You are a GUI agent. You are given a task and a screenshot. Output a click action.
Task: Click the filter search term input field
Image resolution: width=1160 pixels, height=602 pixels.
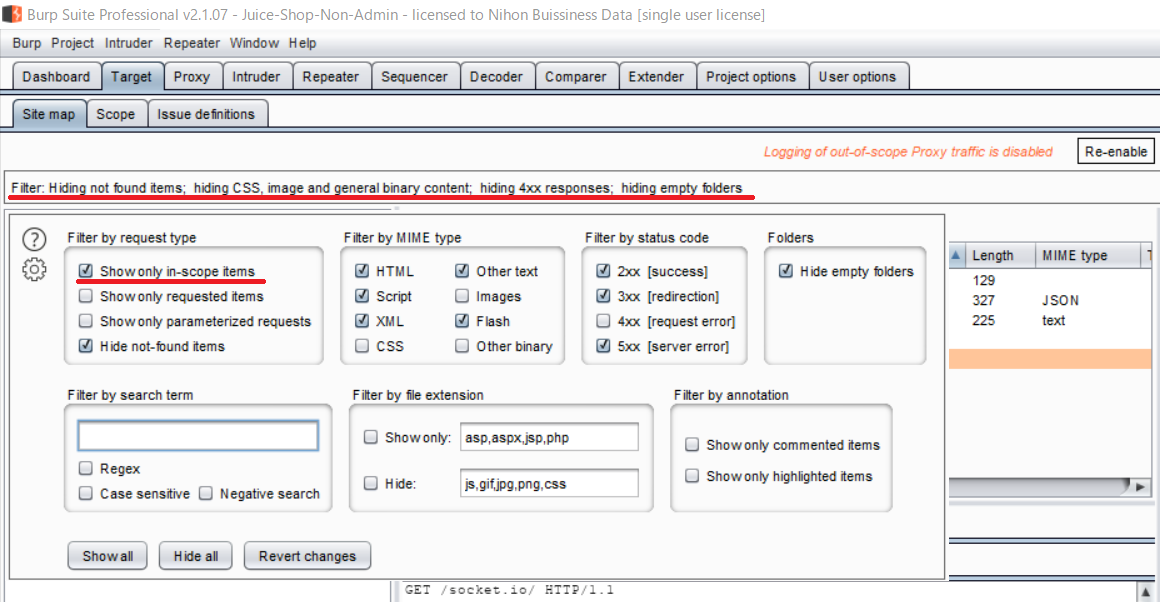[x=198, y=436]
